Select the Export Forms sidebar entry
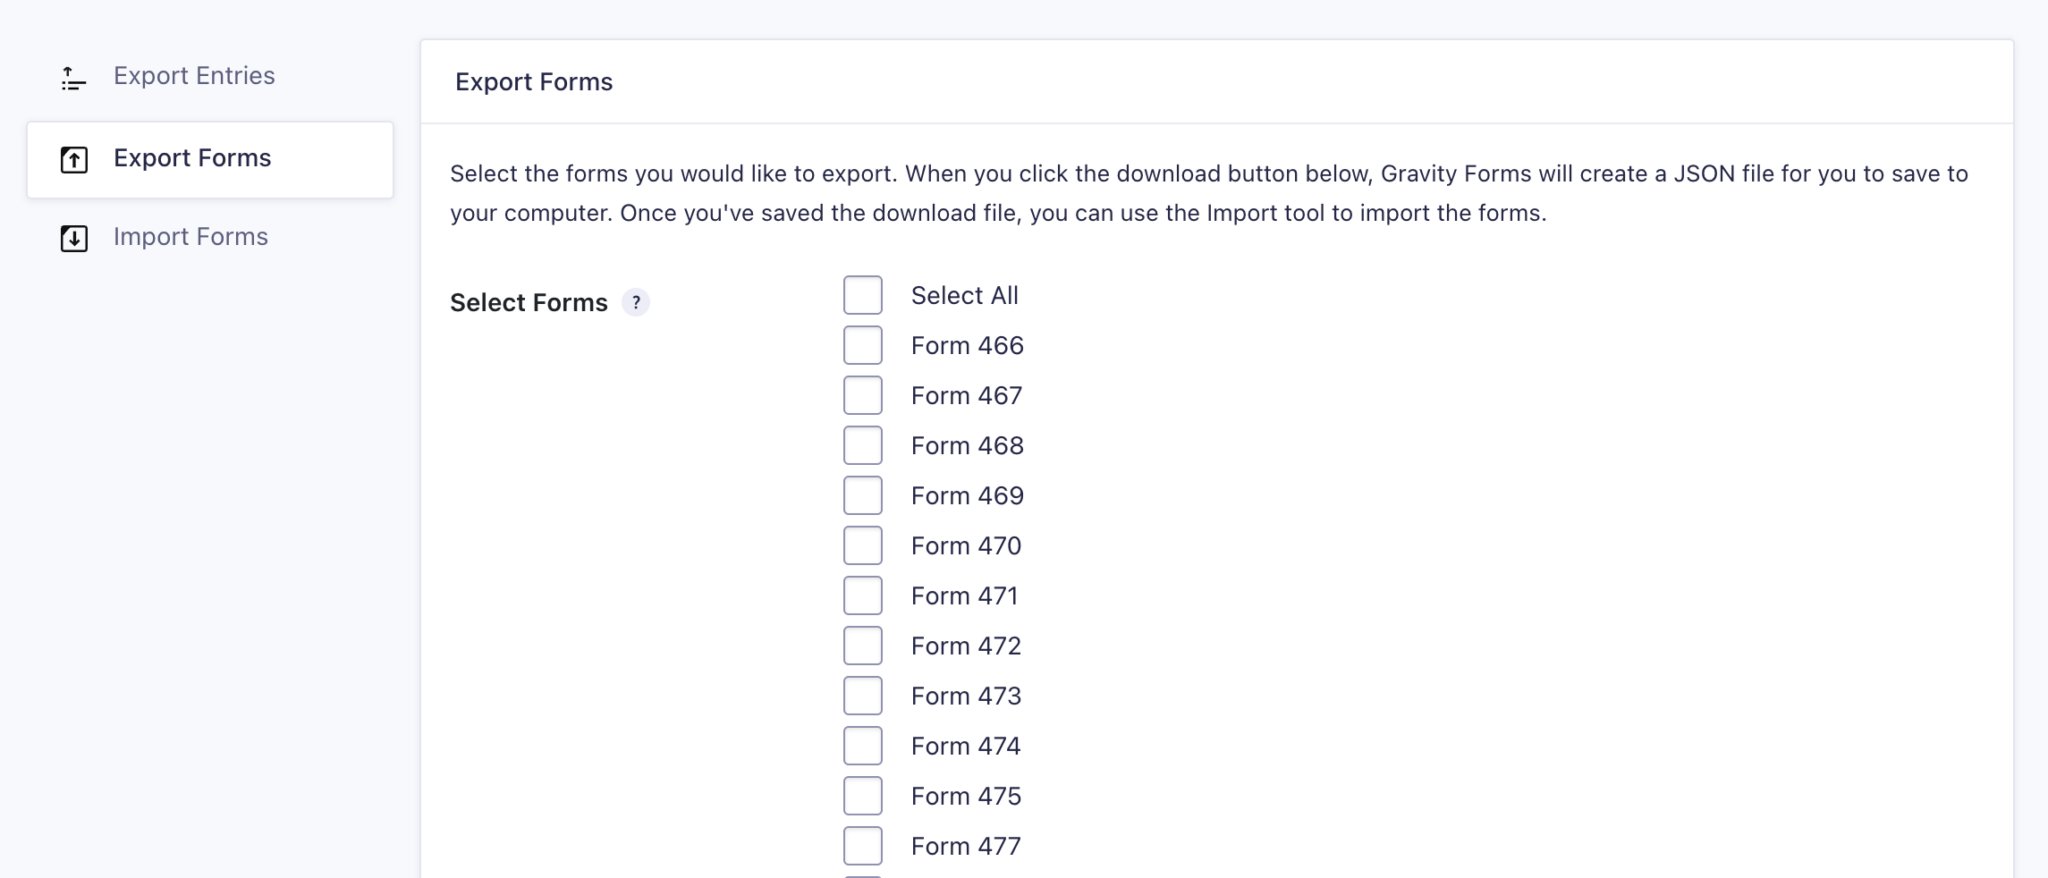Viewport: 2048px width, 878px height. coord(192,158)
